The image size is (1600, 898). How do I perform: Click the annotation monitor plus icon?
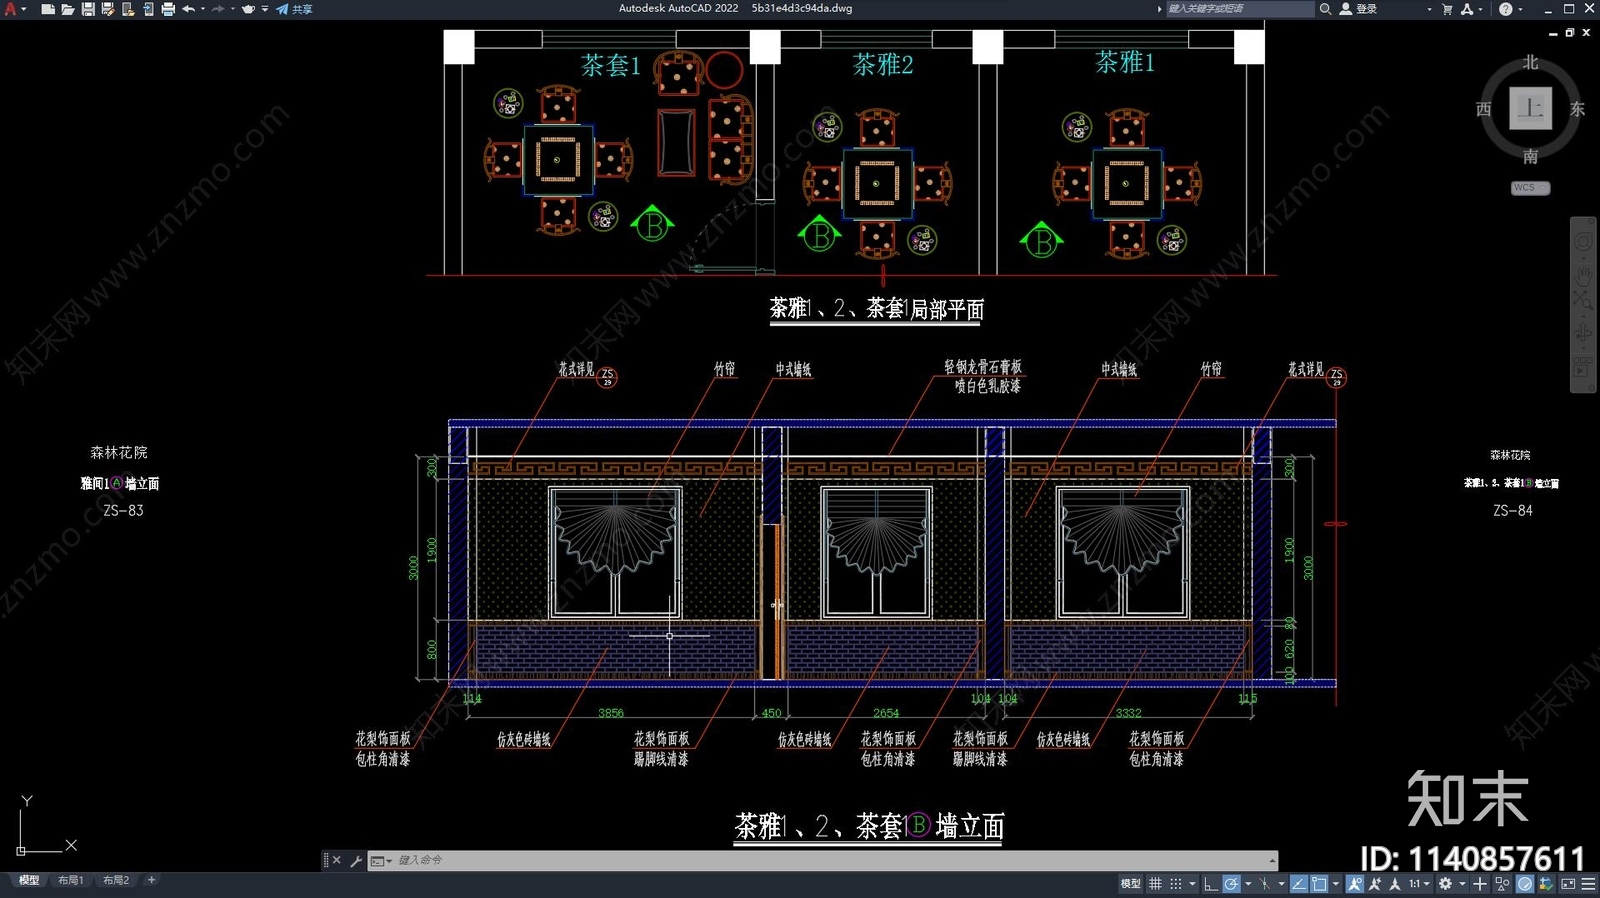click(1480, 884)
